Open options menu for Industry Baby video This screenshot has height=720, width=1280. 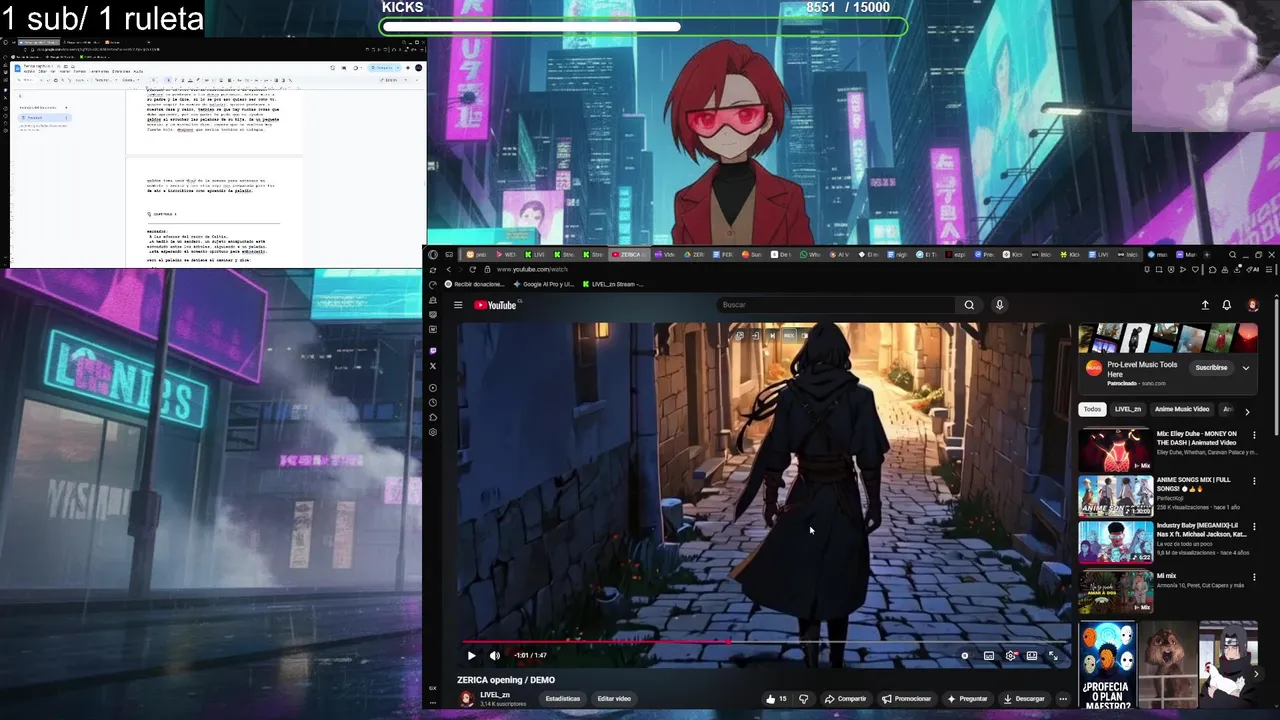(x=1254, y=527)
